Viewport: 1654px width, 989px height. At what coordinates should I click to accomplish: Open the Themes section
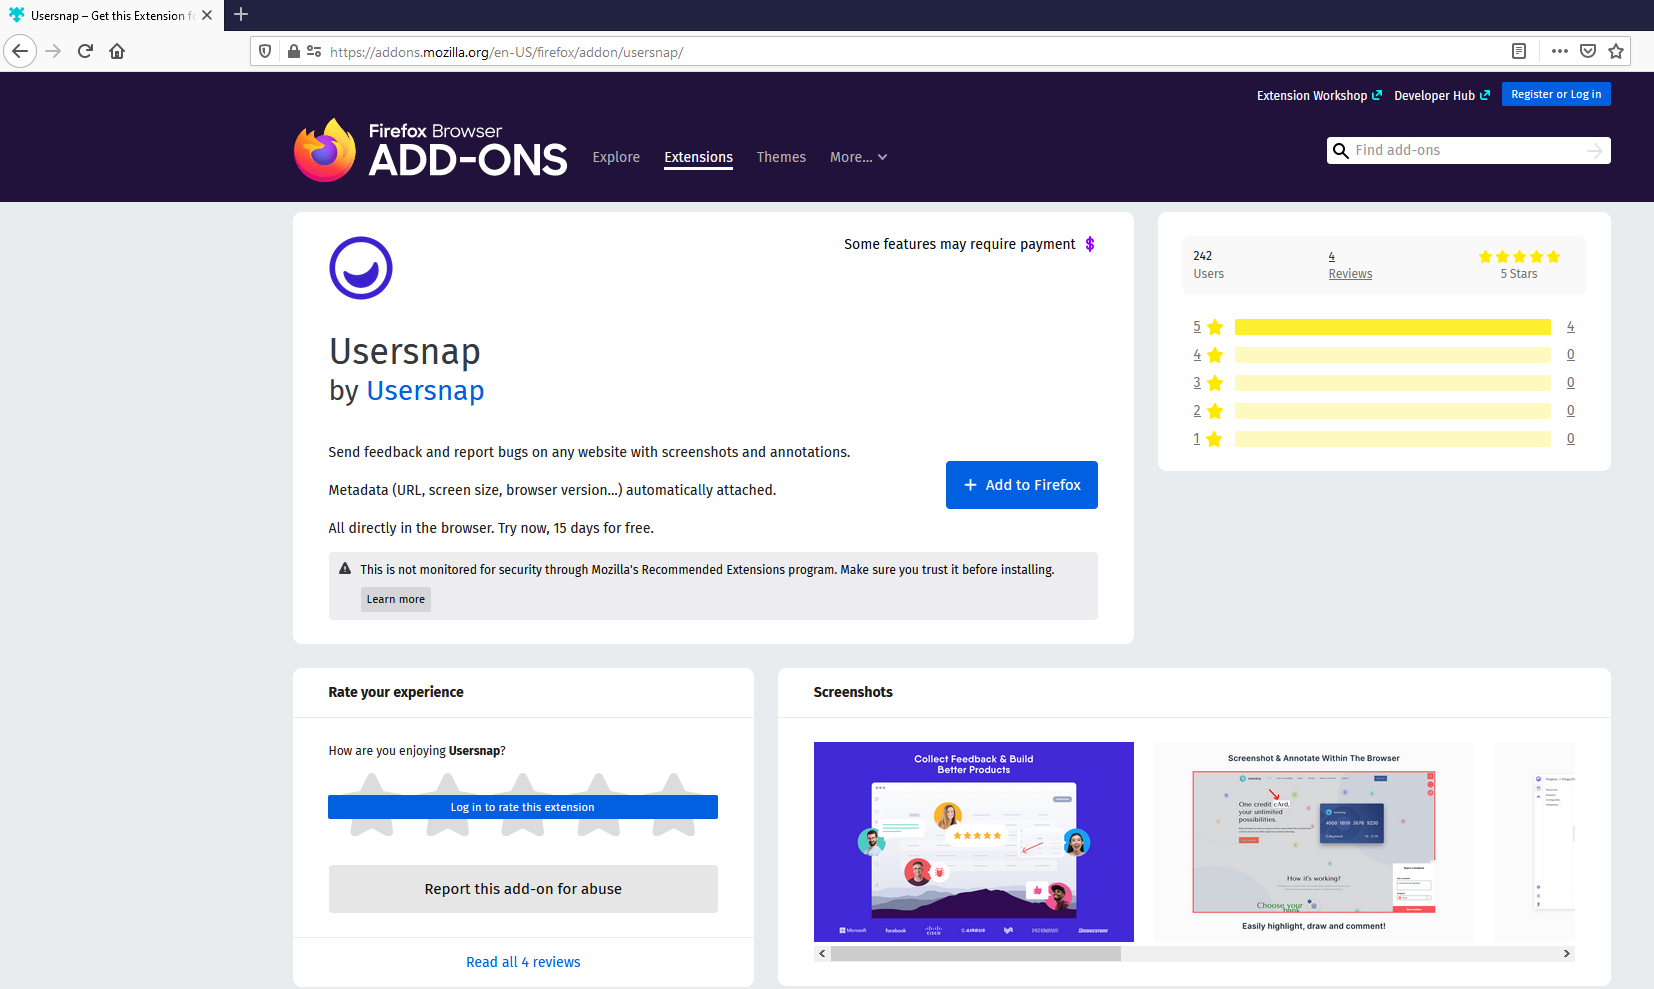pyautogui.click(x=781, y=157)
